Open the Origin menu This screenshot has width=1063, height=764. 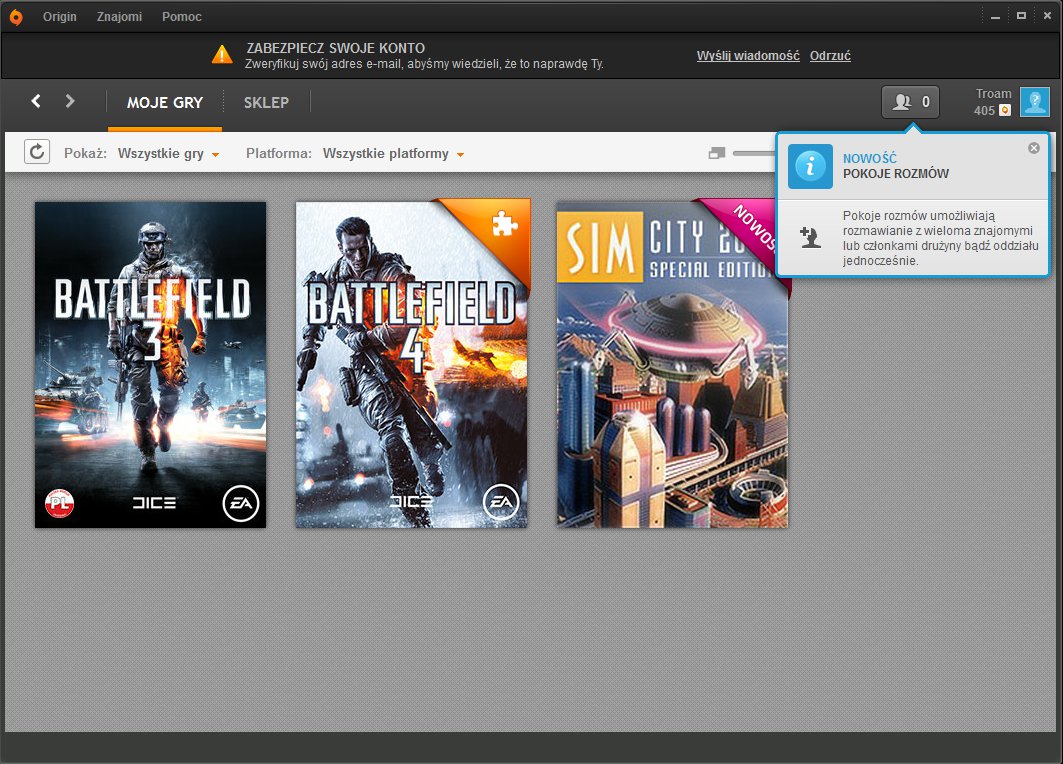pos(60,17)
